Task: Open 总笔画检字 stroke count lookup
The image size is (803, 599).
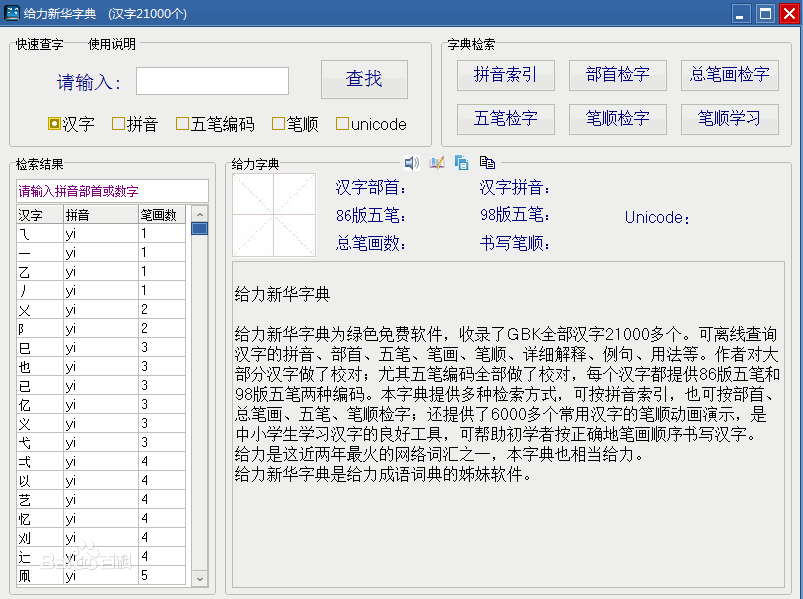Action: click(x=729, y=75)
